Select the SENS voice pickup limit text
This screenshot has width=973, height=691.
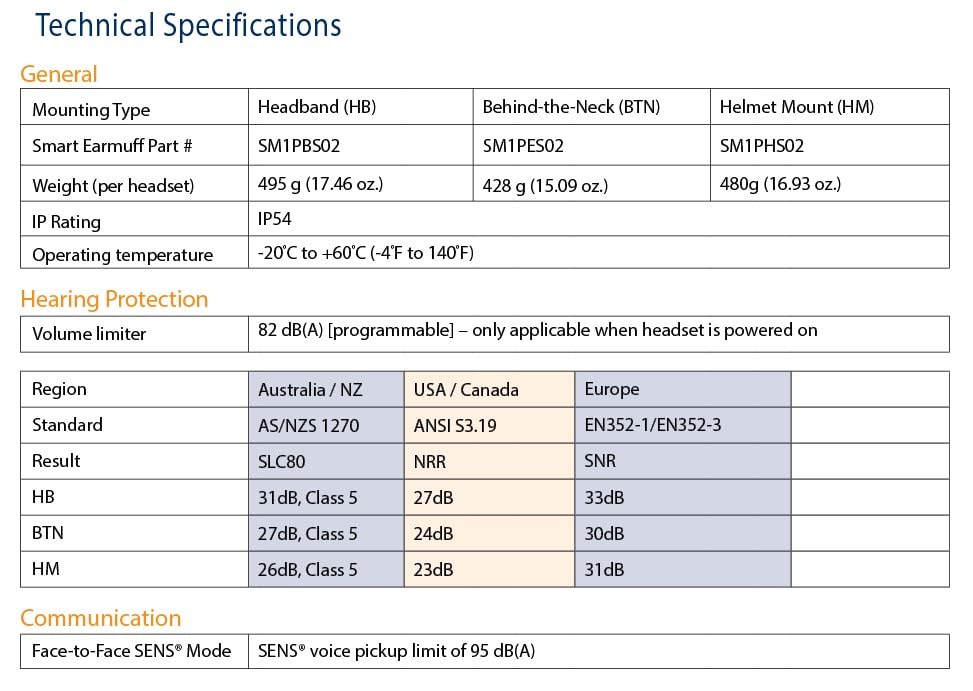(397, 651)
